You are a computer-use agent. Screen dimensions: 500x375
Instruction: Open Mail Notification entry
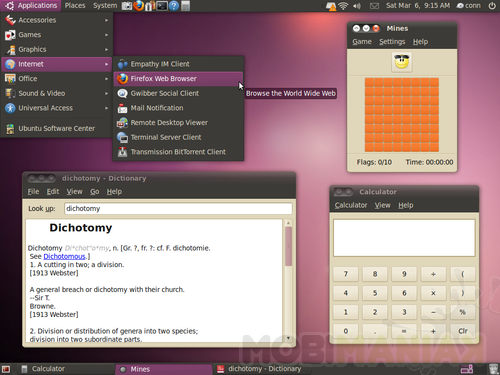(x=179, y=108)
